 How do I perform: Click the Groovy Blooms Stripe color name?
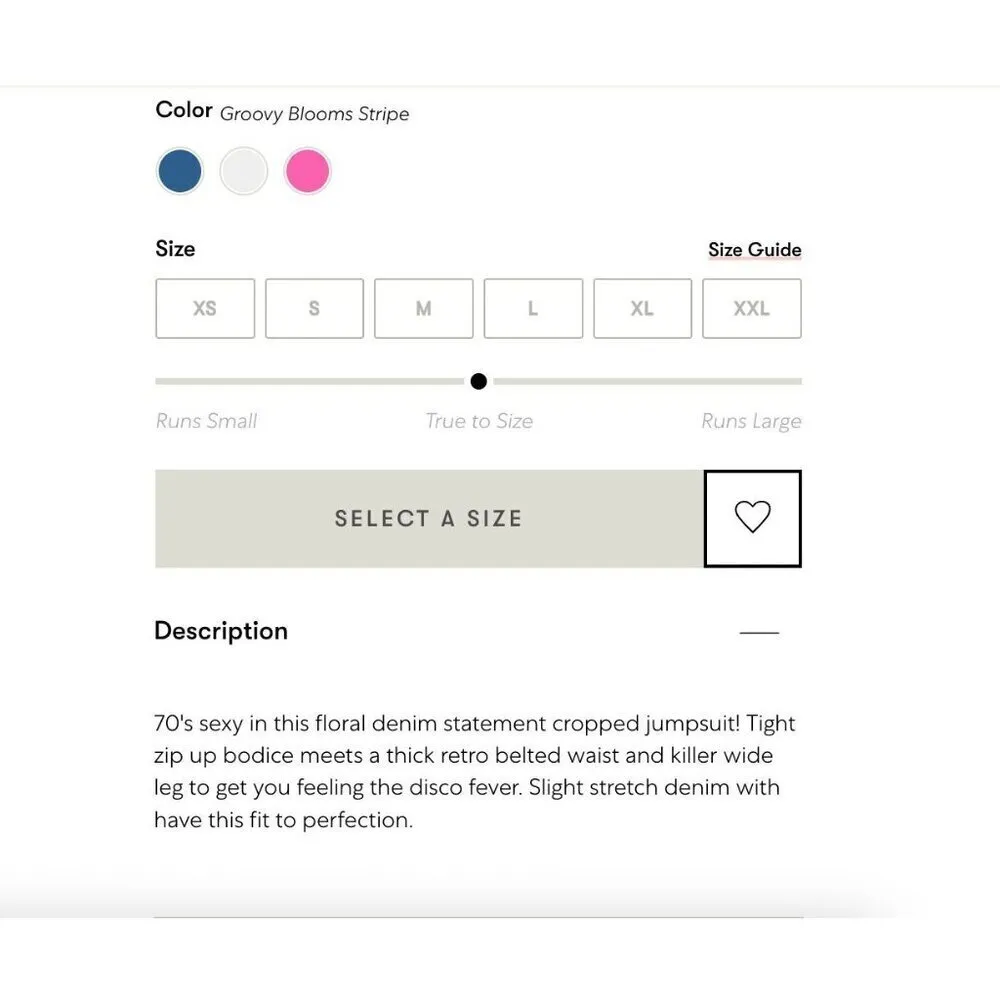point(314,114)
